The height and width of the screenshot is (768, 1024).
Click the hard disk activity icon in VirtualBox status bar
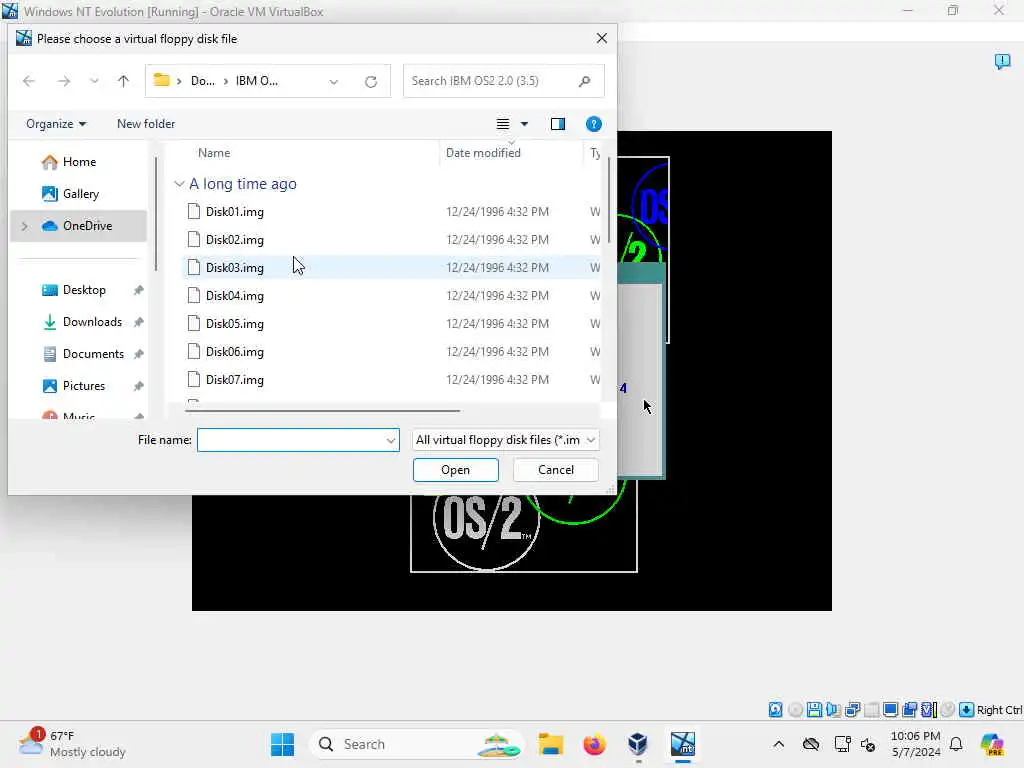click(x=775, y=709)
